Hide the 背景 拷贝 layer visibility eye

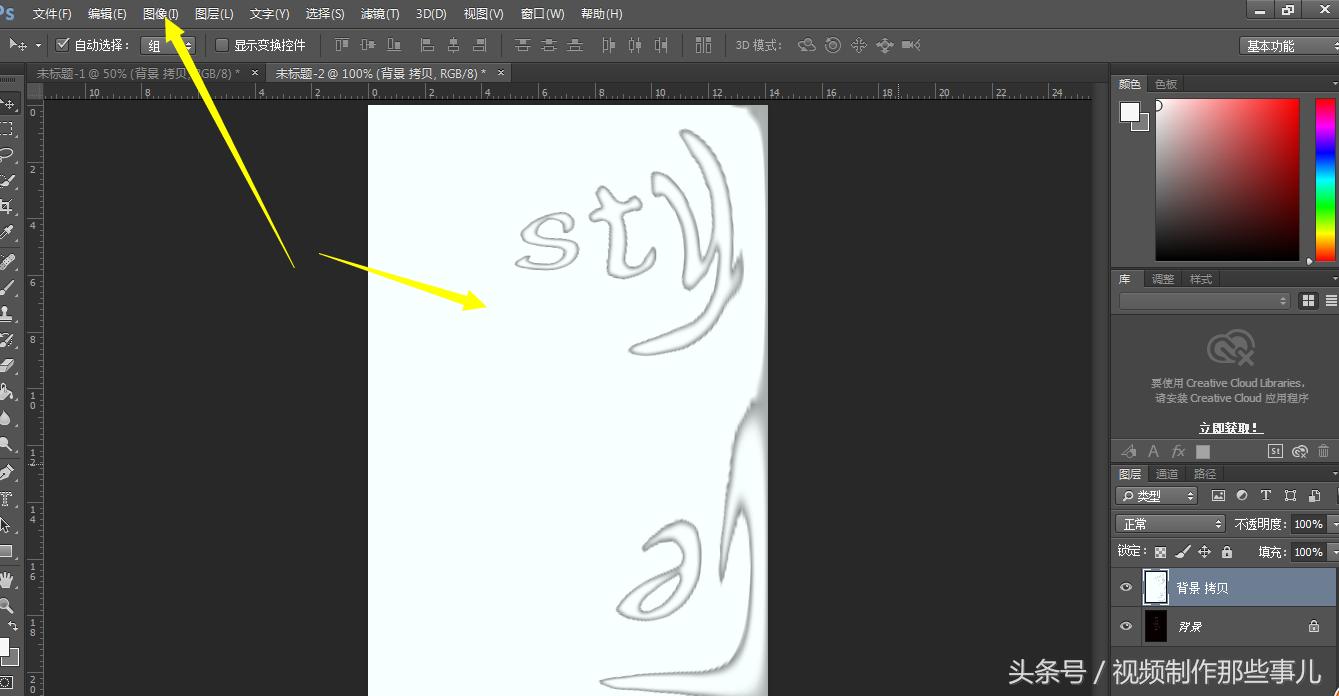coord(1126,587)
